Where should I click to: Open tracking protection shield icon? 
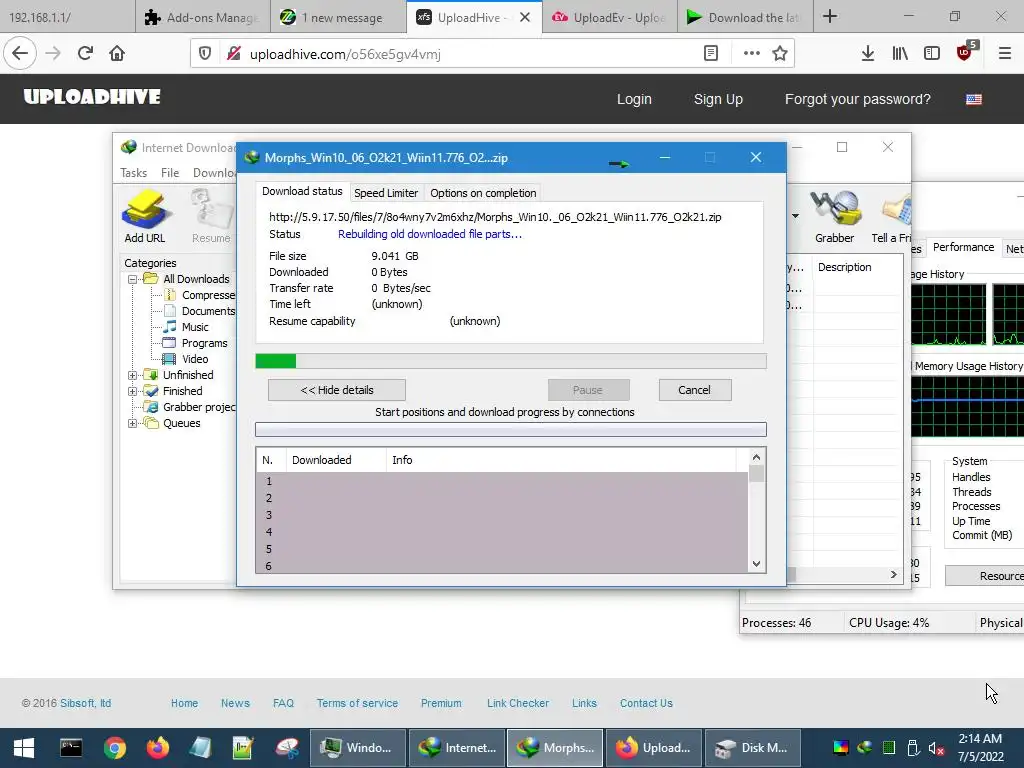(x=205, y=54)
